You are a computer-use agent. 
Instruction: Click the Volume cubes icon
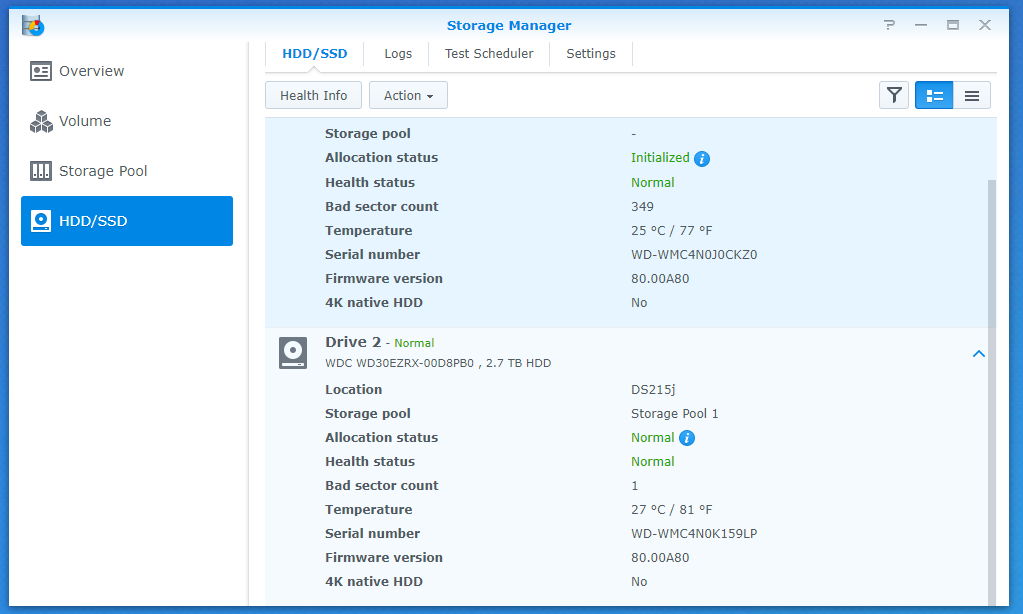pyautogui.click(x=41, y=121)
